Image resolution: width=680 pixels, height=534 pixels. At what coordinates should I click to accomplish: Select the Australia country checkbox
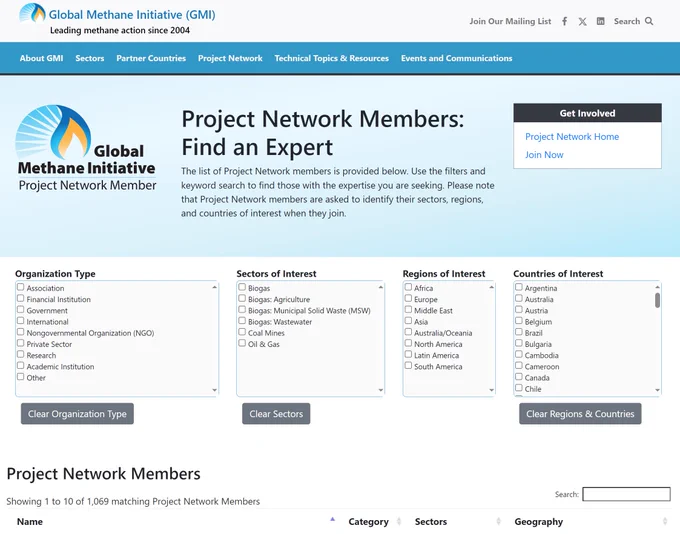(x=519, y=298)
